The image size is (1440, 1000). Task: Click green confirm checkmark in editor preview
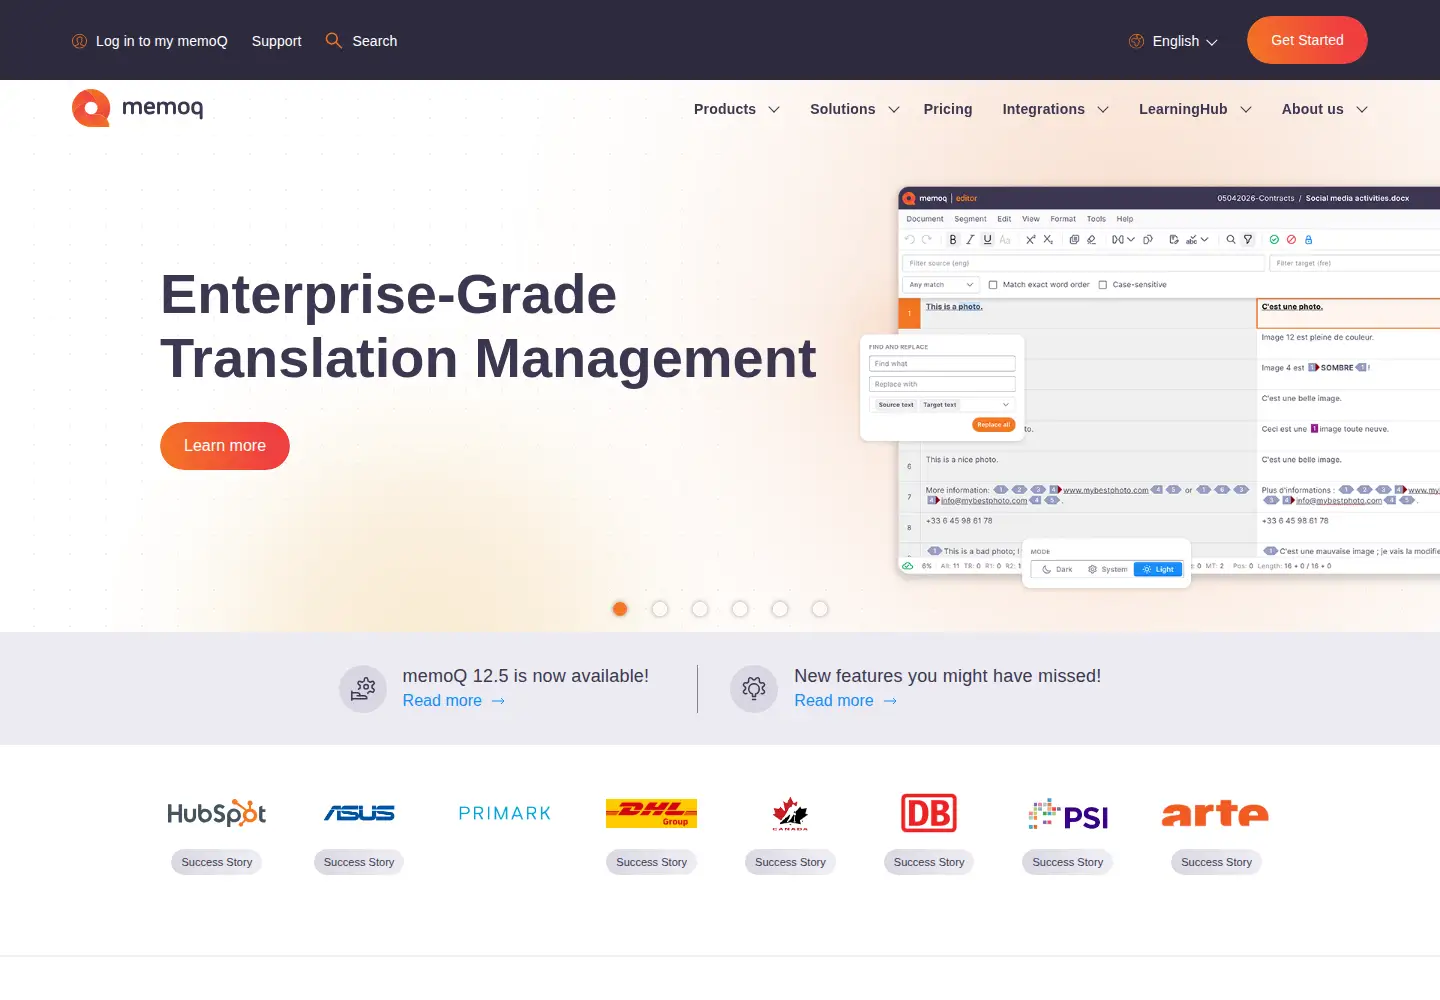pos(1274,240)
